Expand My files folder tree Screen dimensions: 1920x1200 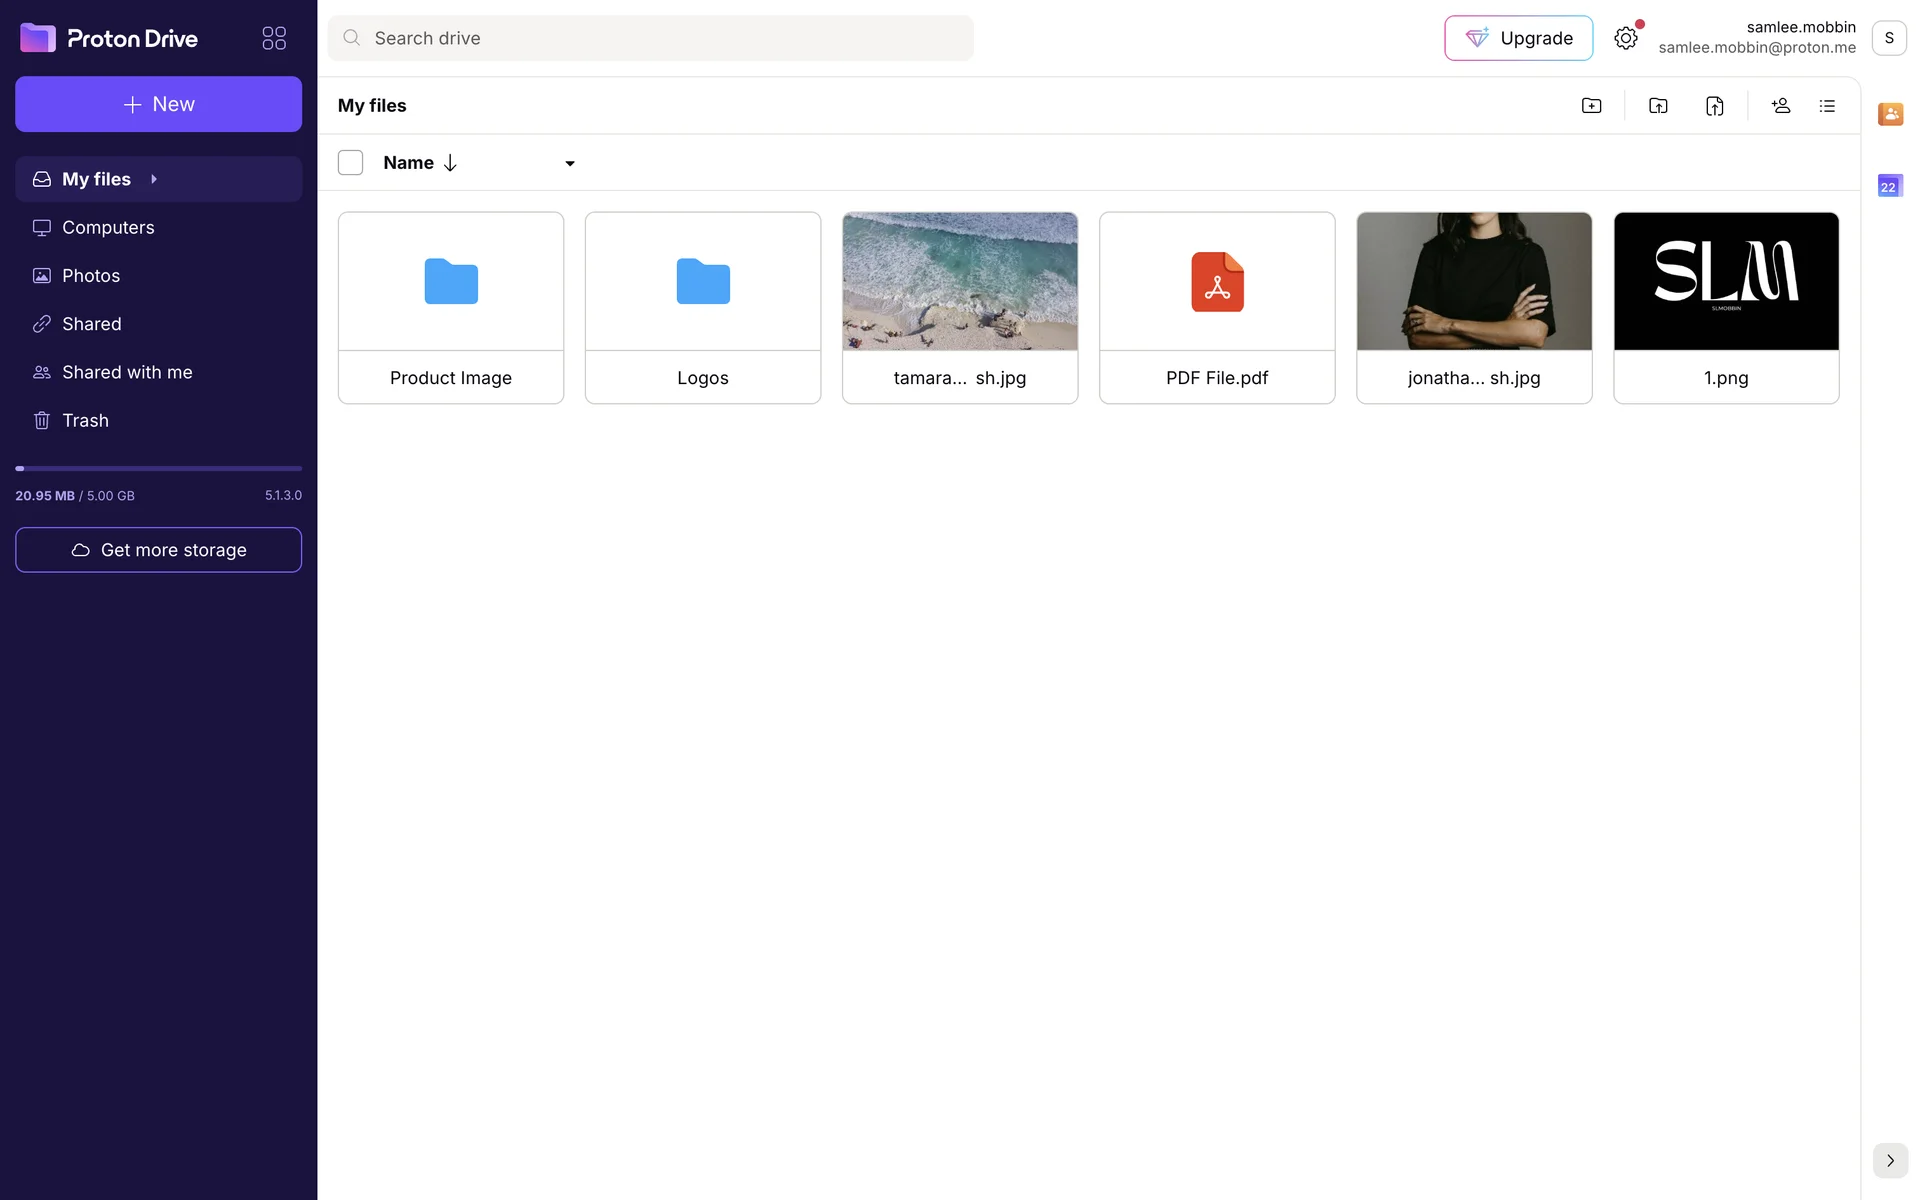pyautogui.click(x=154, y=179)
